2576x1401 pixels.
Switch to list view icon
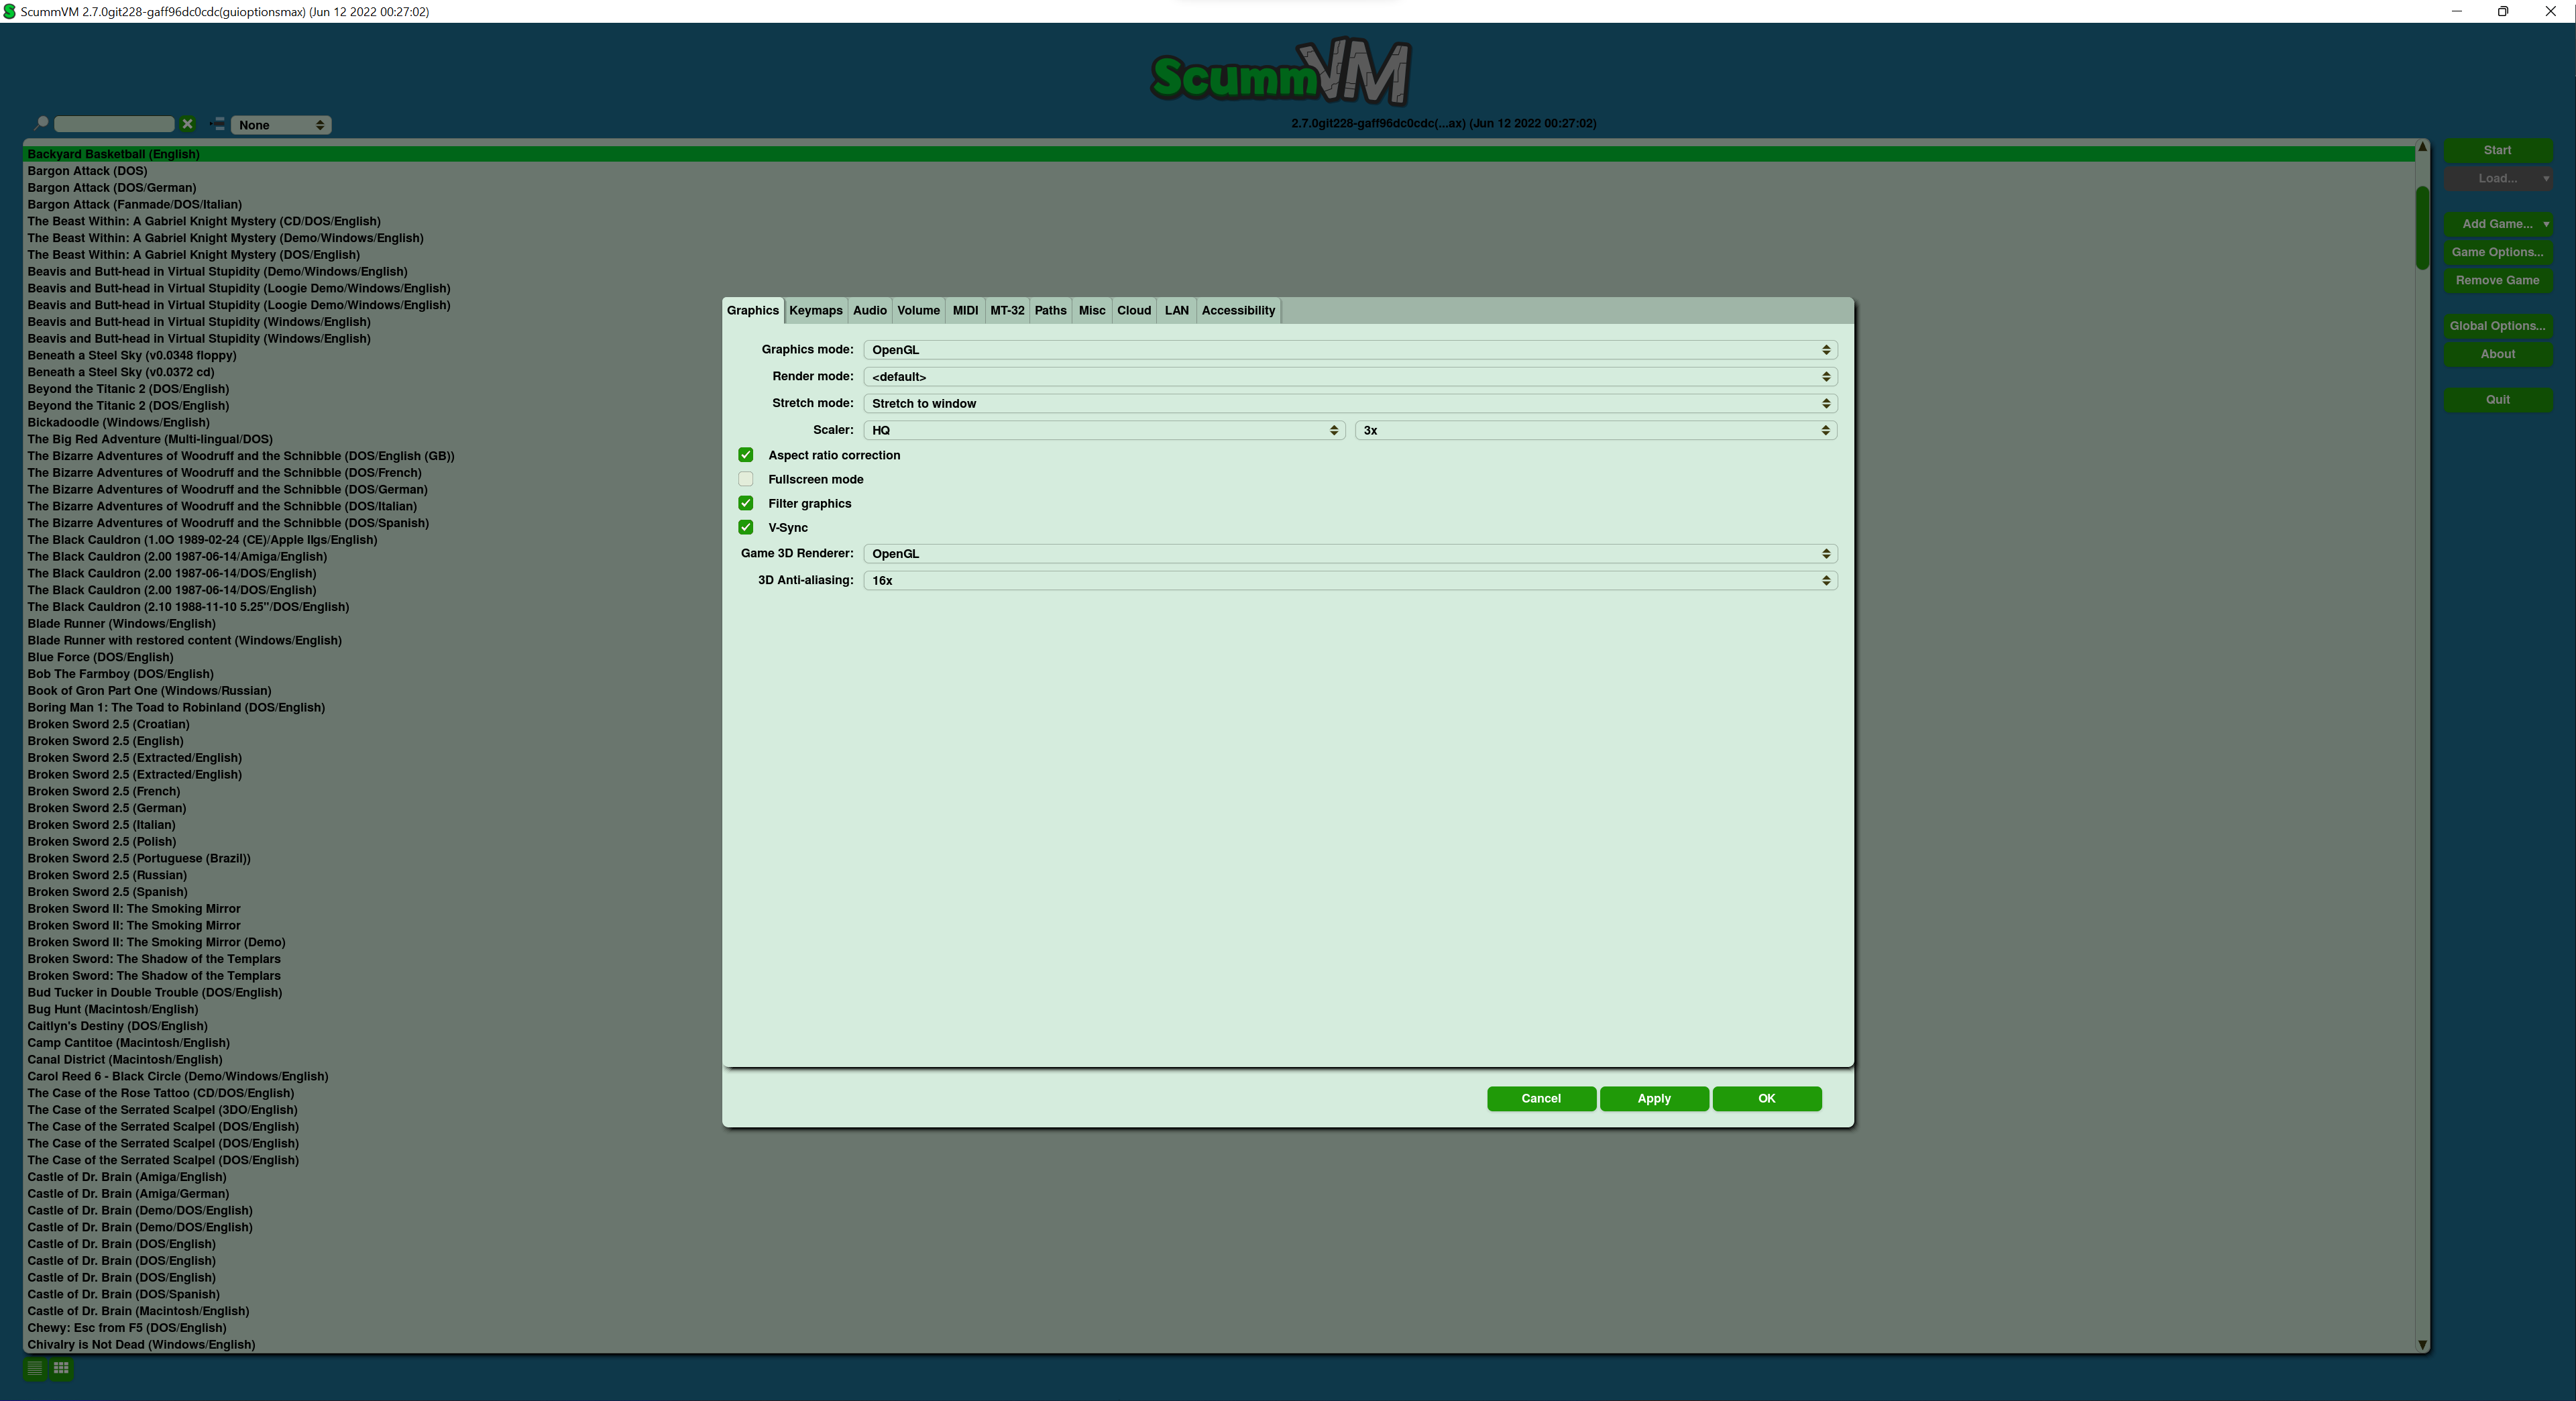(35, 1368)
